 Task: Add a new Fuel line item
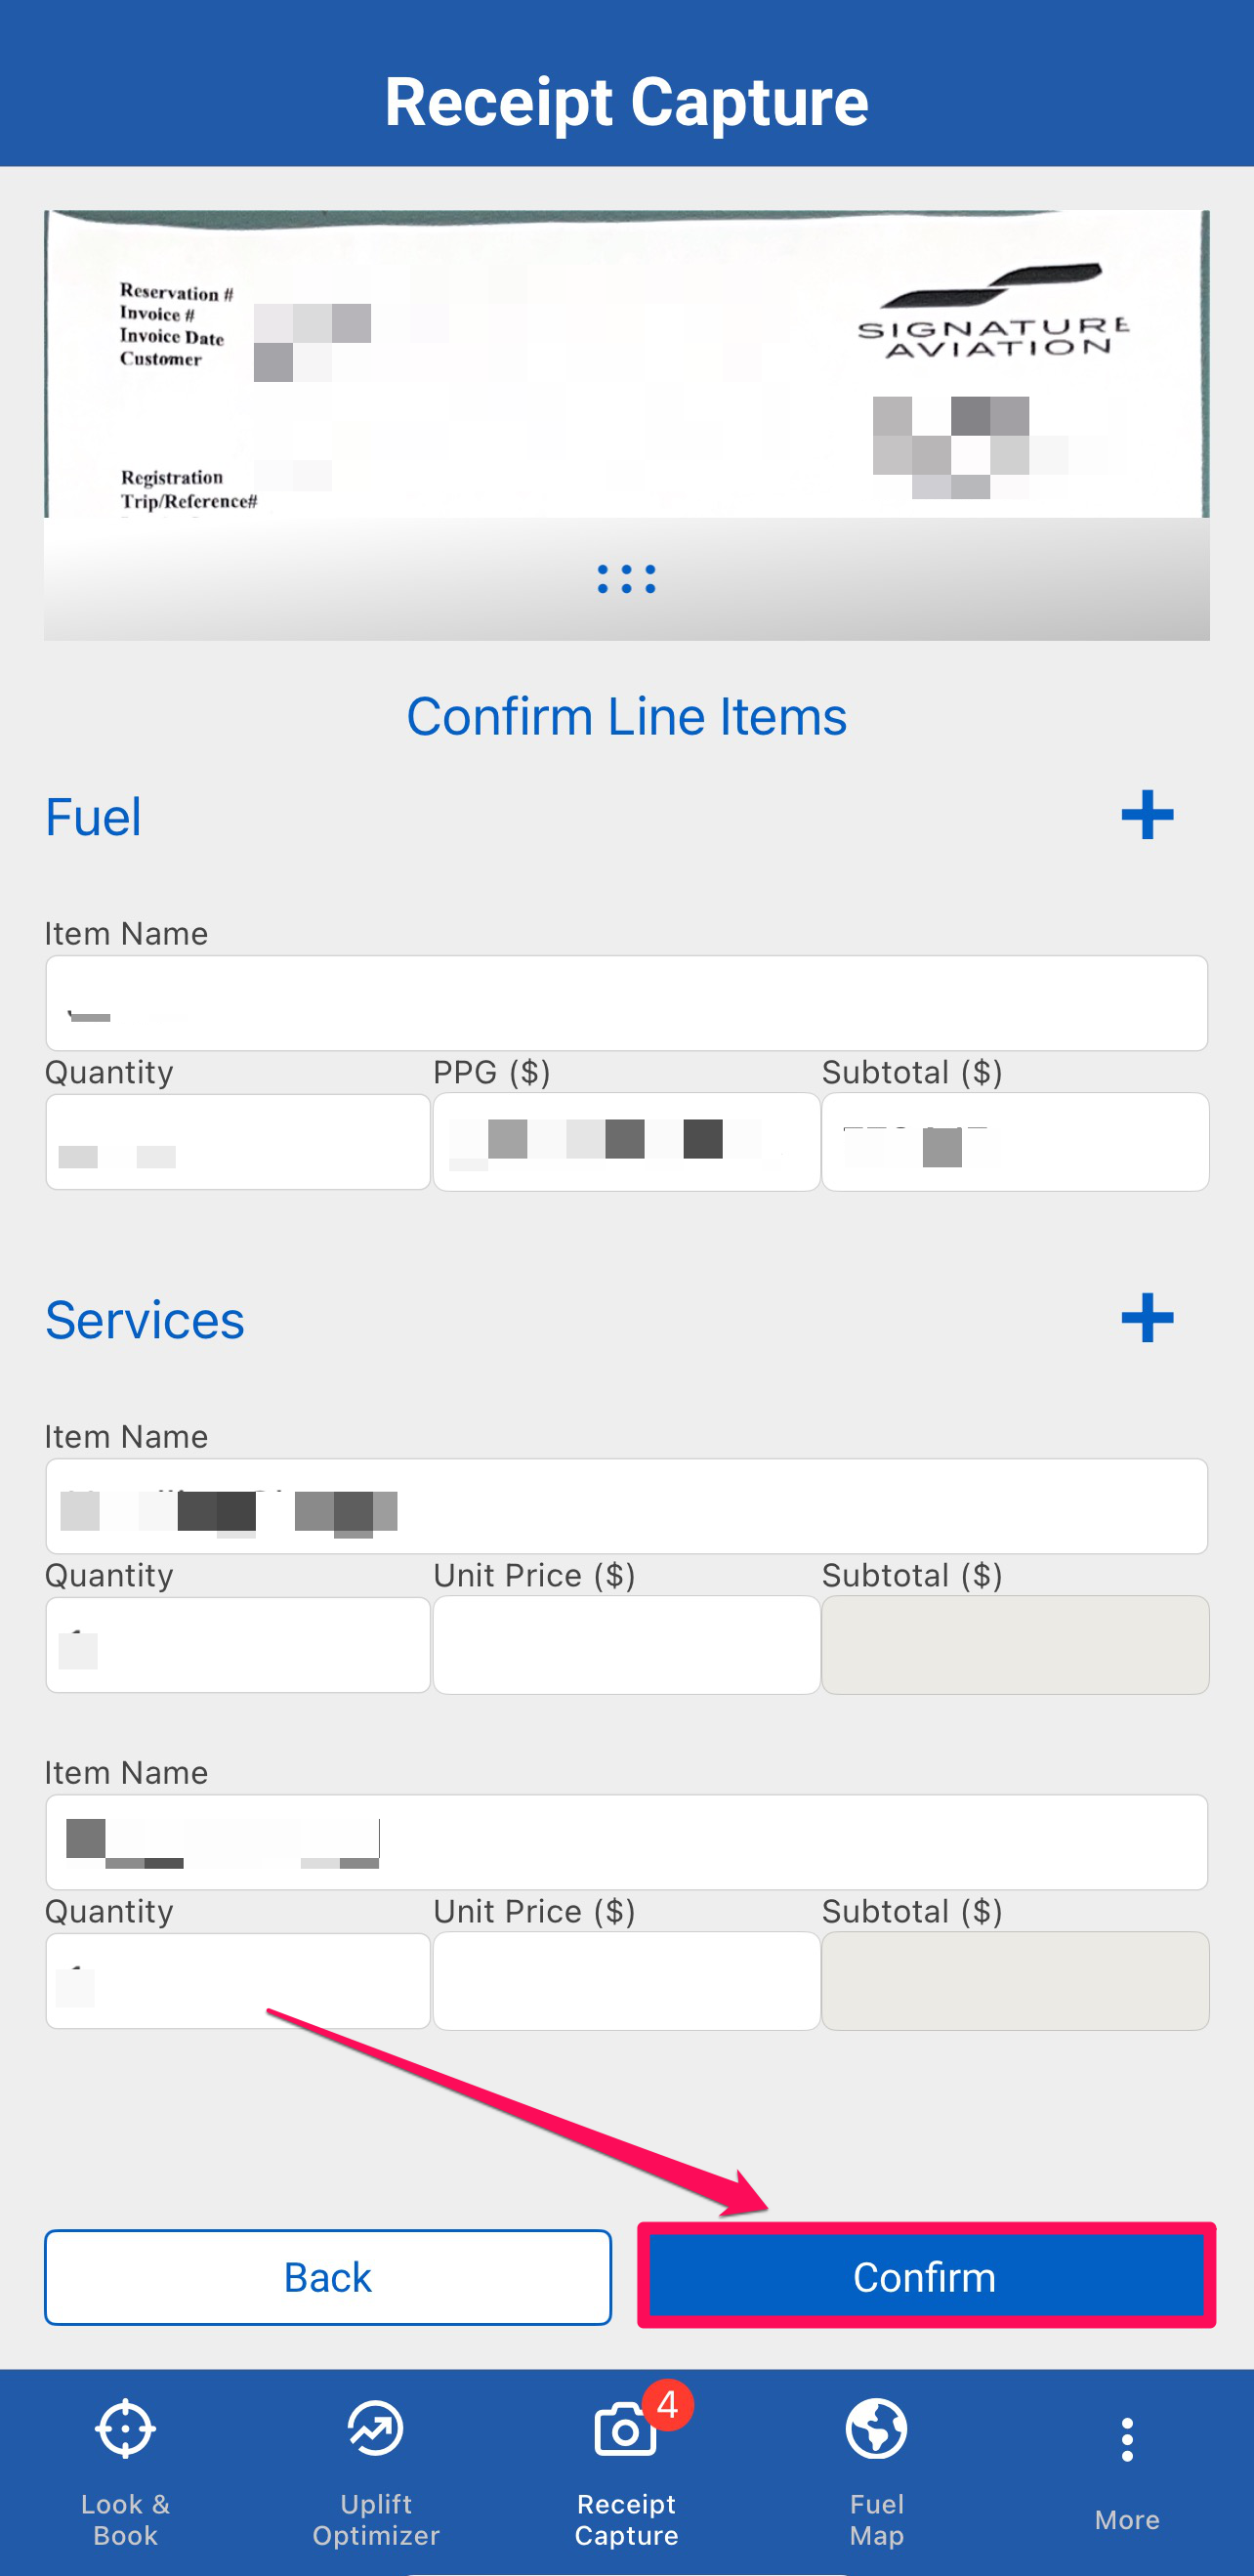pos(1146,815)
